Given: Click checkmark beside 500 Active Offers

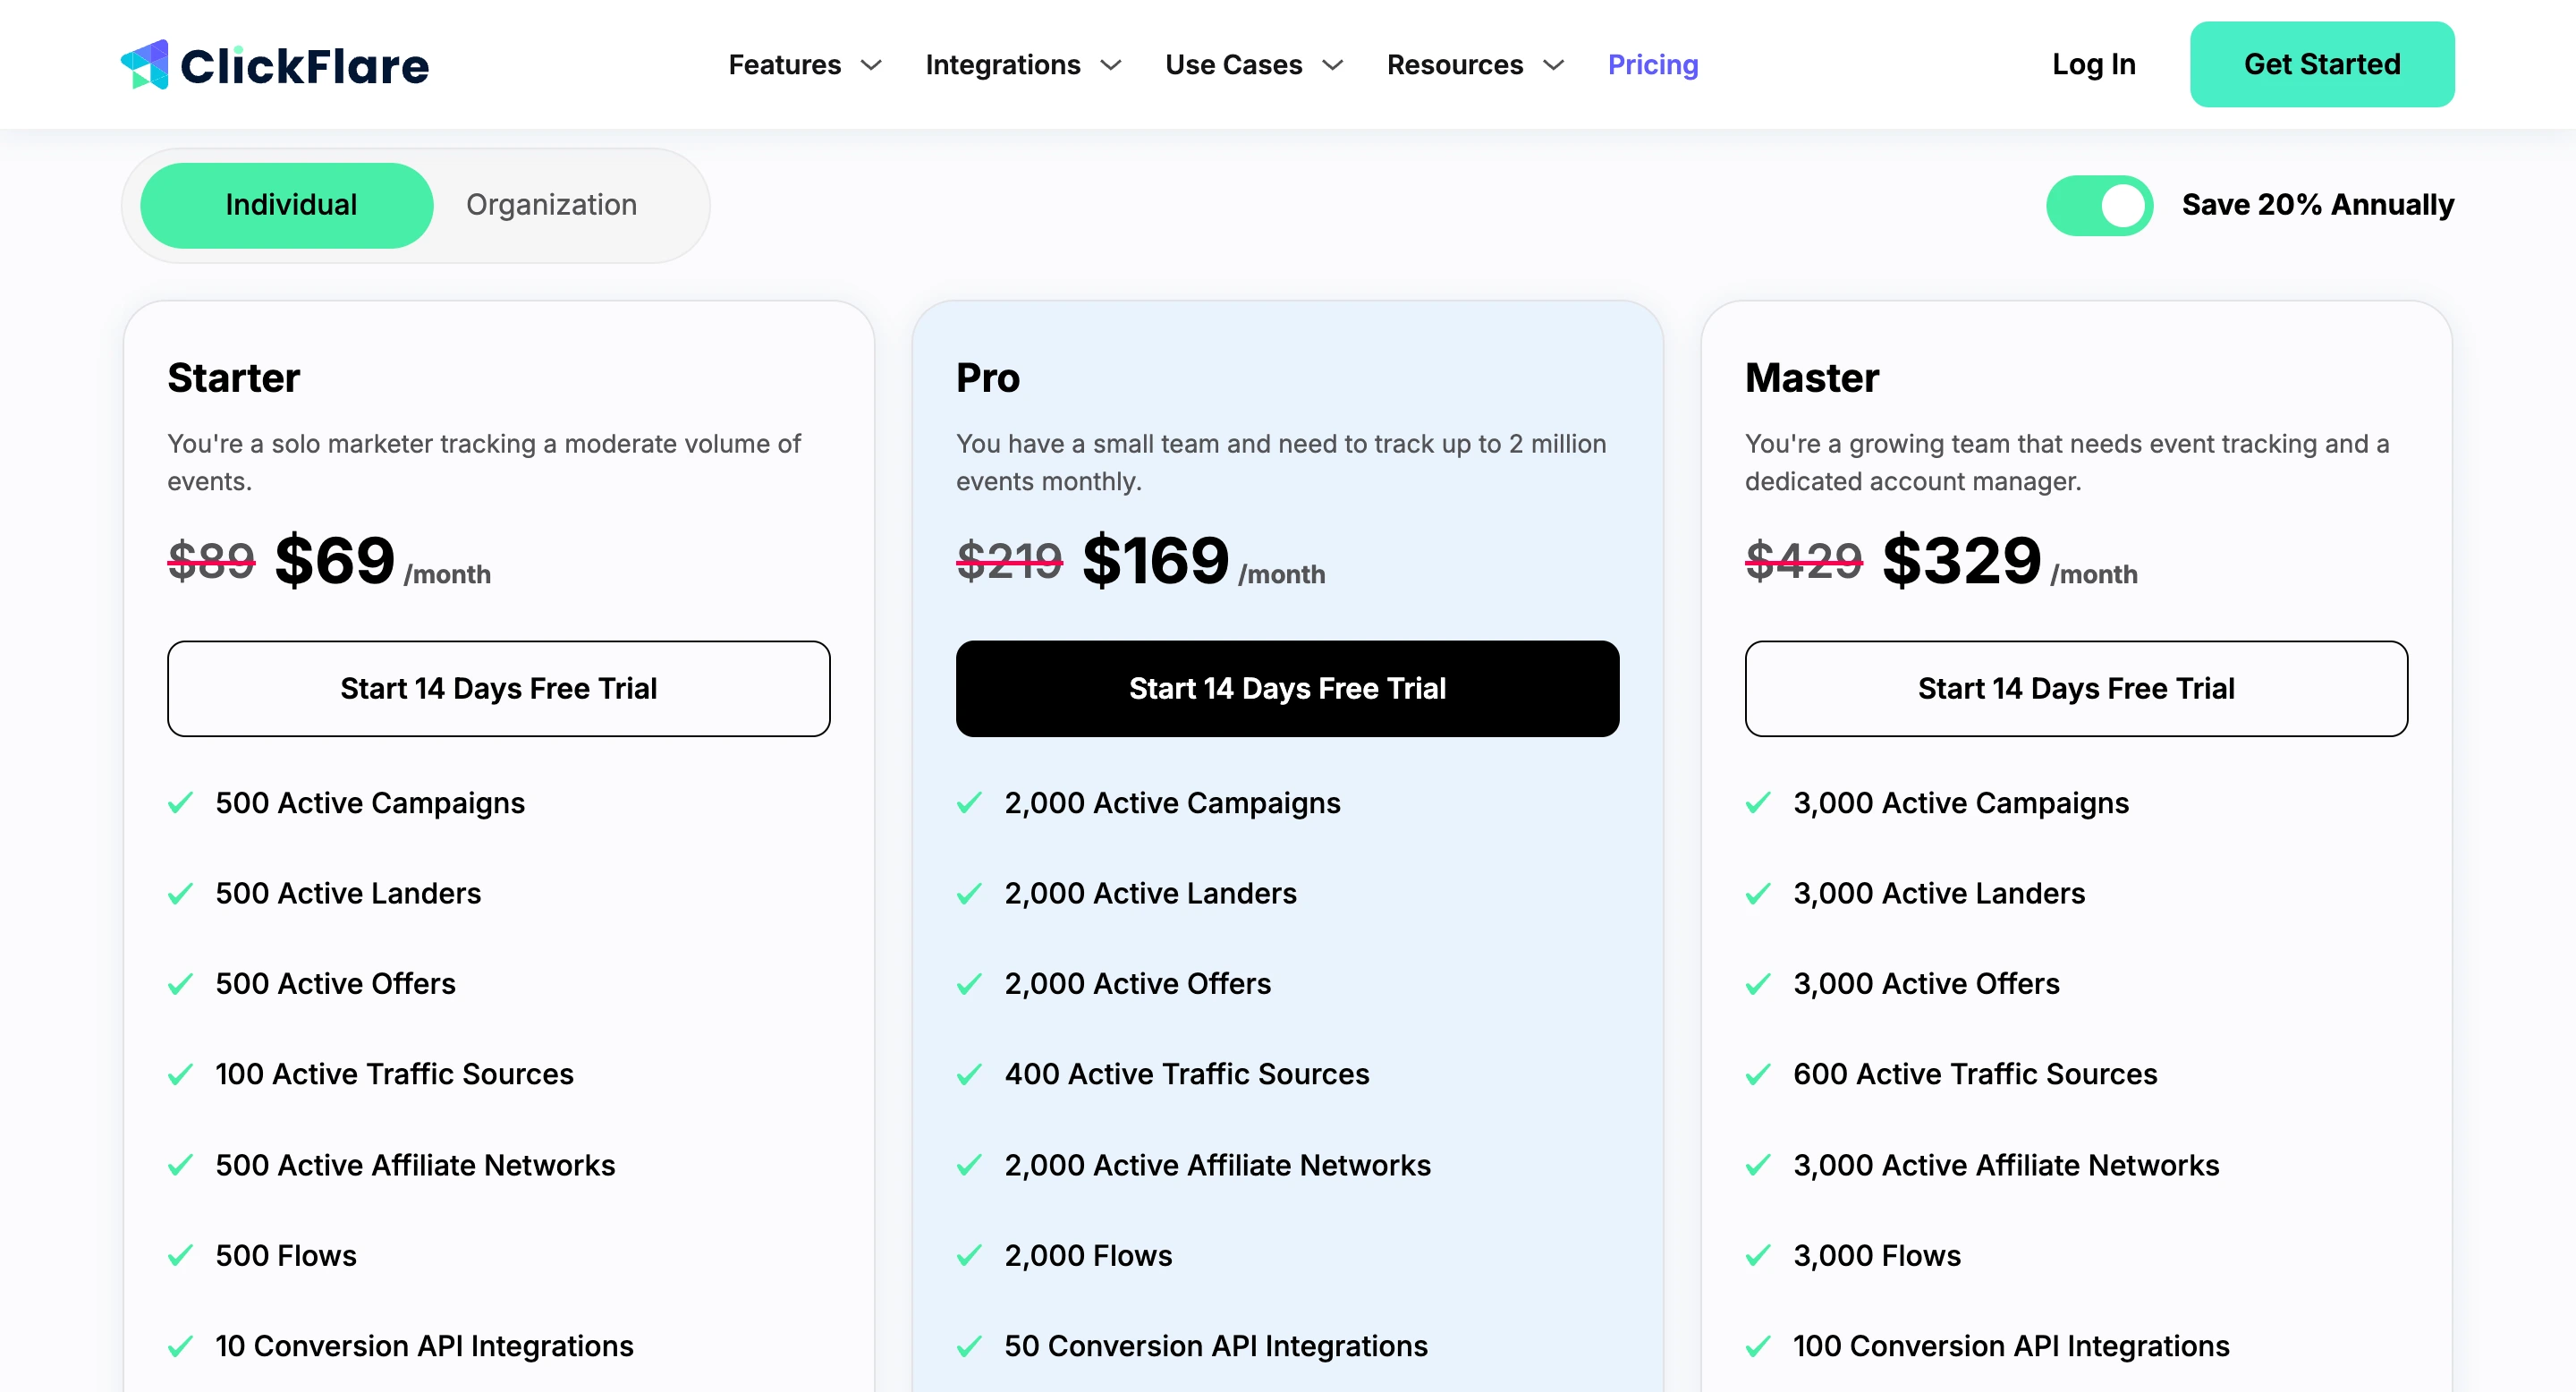Looking at the screenshot, I should (180, 984).
